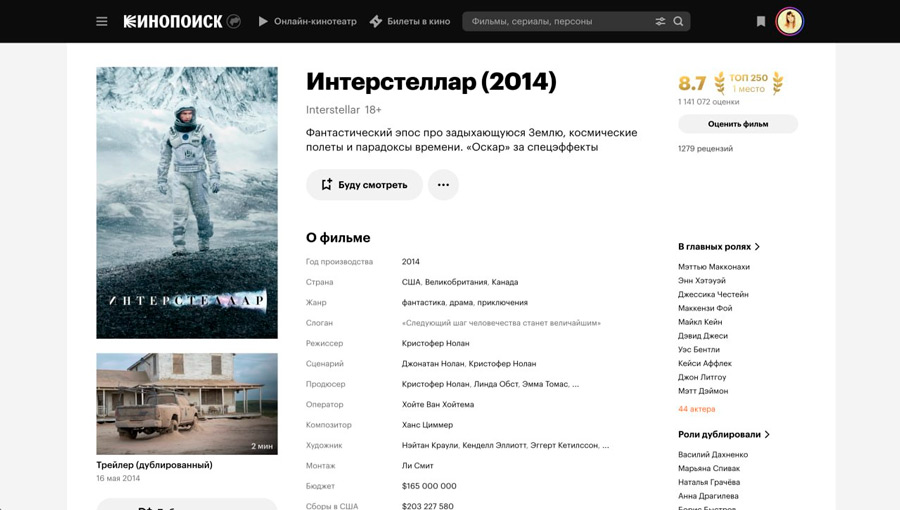Open the Top 250 badge
Viewport: 900px width, 510px height.
coord(748,83)
